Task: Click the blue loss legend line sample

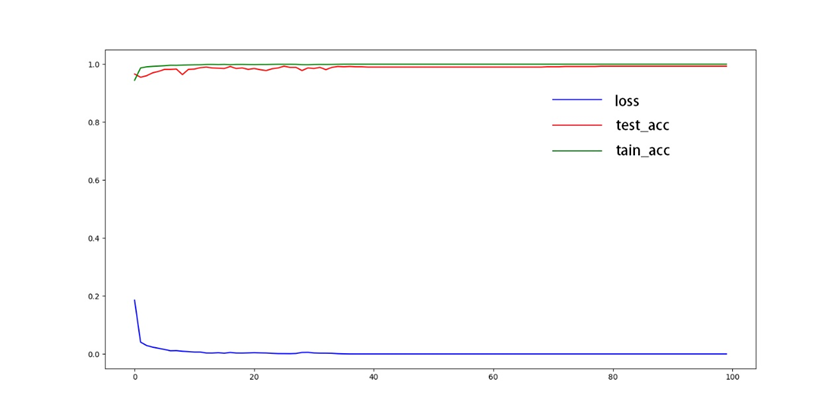Action: 577,100
